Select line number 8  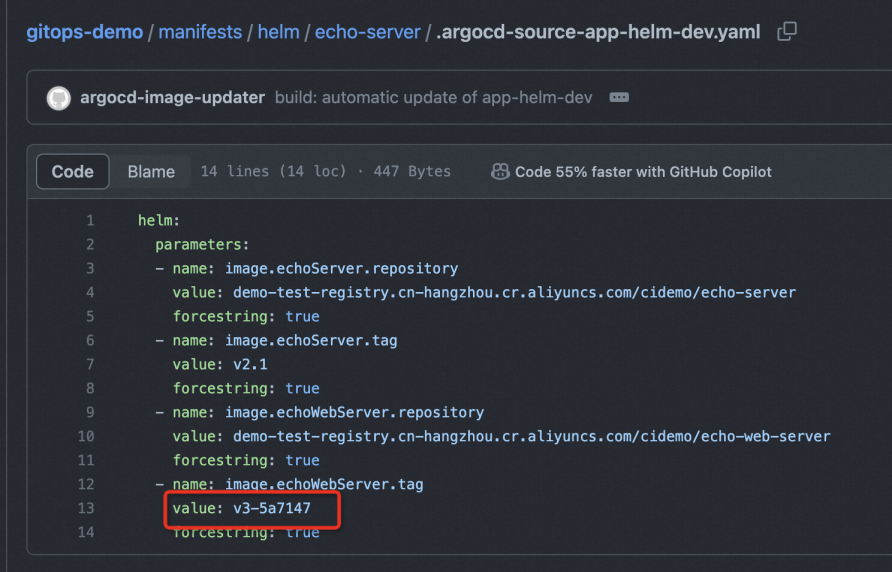tap(90, 388)
